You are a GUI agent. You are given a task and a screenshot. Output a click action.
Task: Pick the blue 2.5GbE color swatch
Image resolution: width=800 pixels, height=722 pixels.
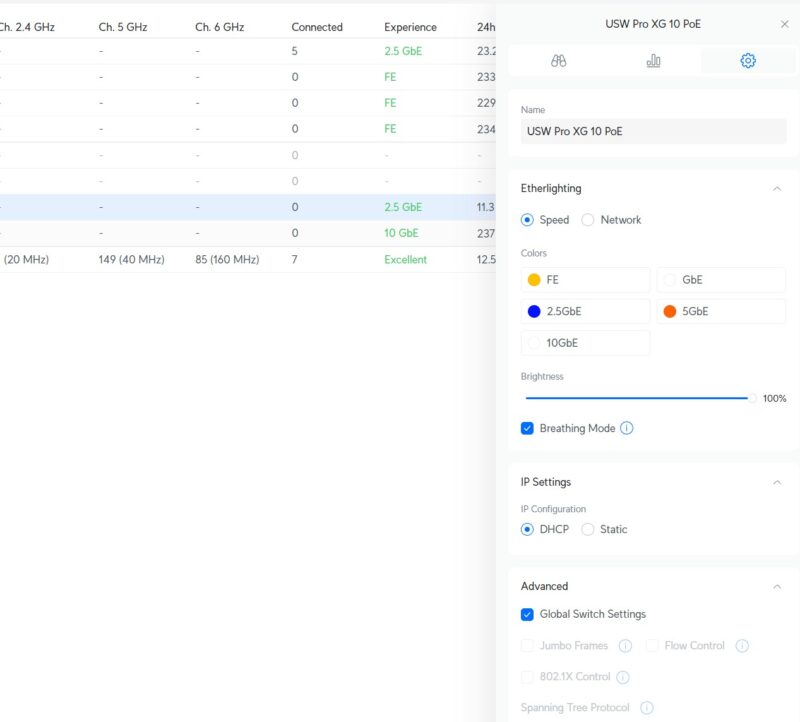pyautogui.click(x=534, y=311)
